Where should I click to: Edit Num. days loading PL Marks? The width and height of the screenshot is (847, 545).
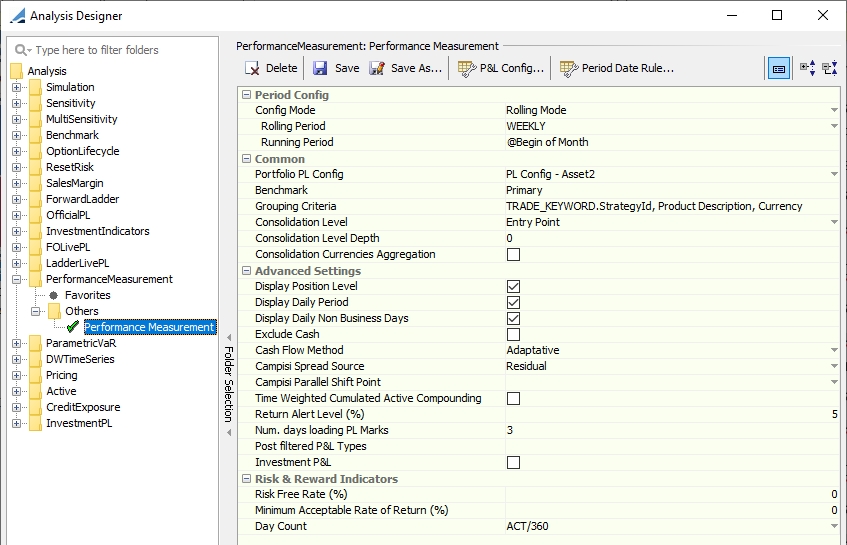pyautogui.click(x=672, y=430)
